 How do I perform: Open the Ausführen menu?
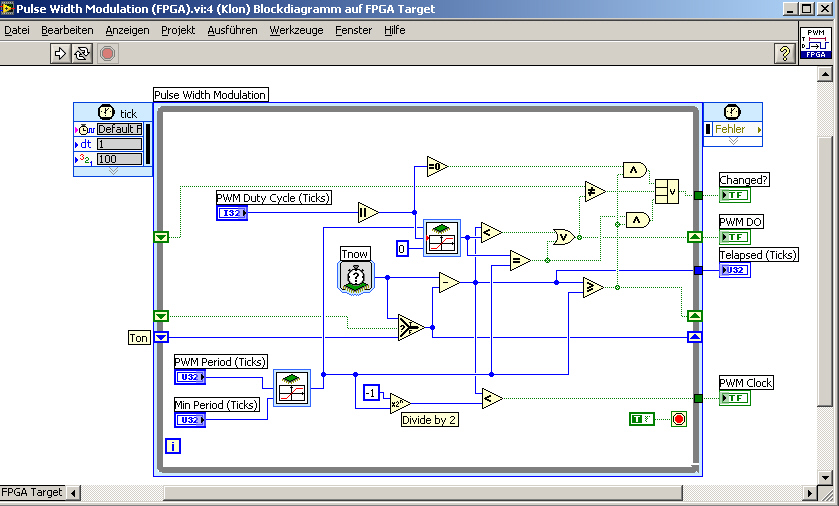point(232,30)
